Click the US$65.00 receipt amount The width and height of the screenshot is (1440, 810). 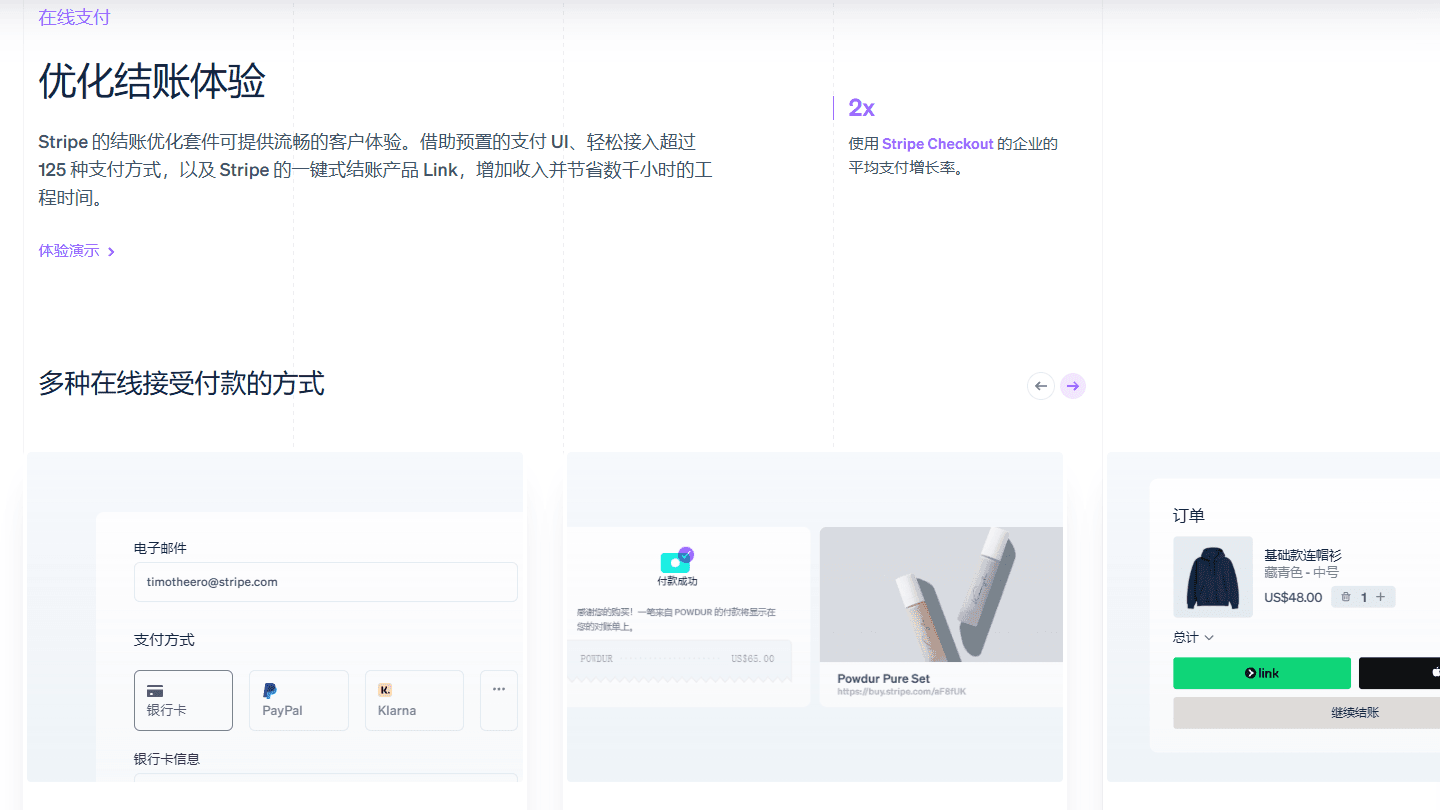[753, 659]
